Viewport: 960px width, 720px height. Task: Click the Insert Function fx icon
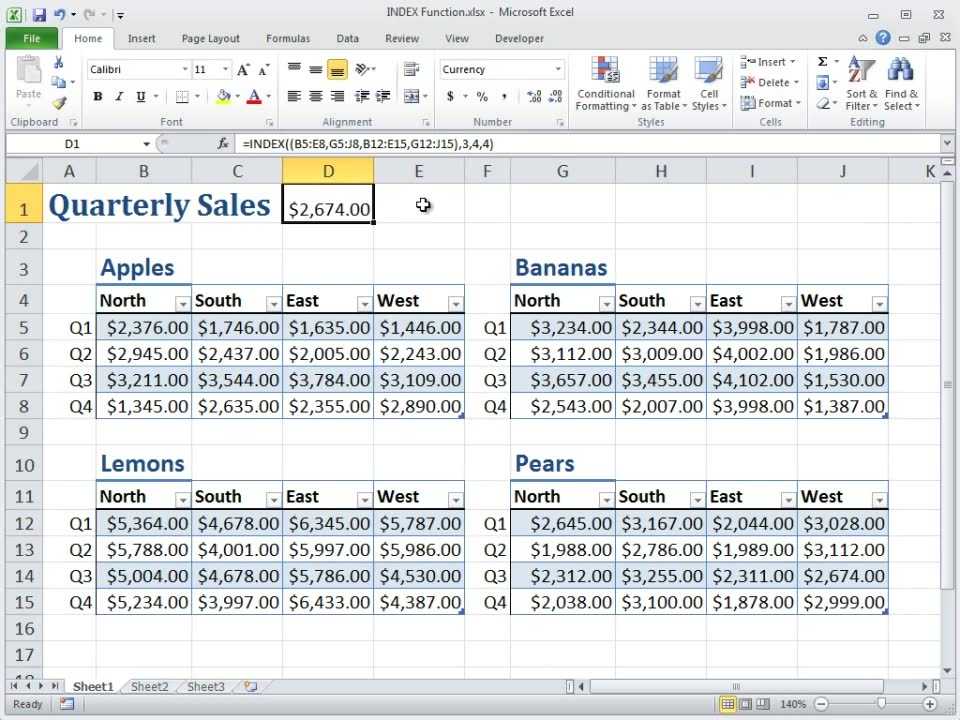(223, 144)
